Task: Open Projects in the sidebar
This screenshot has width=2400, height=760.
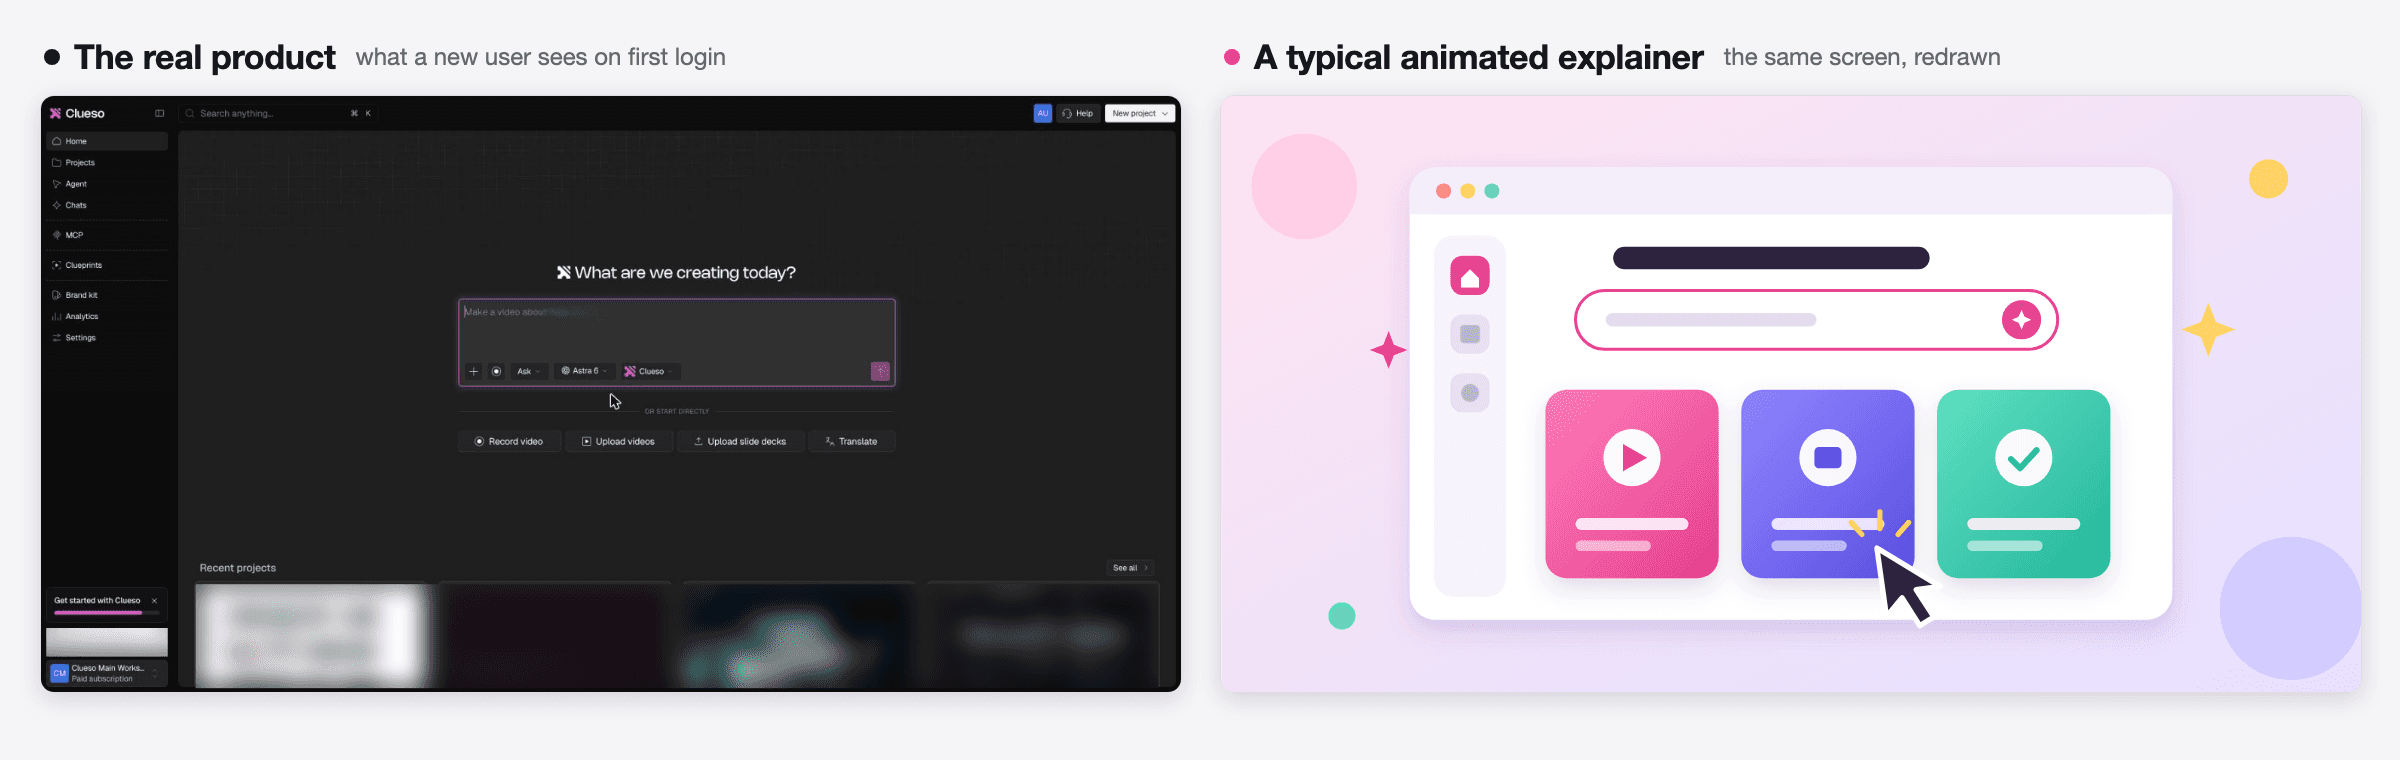Action: click(x=107, y=162)
